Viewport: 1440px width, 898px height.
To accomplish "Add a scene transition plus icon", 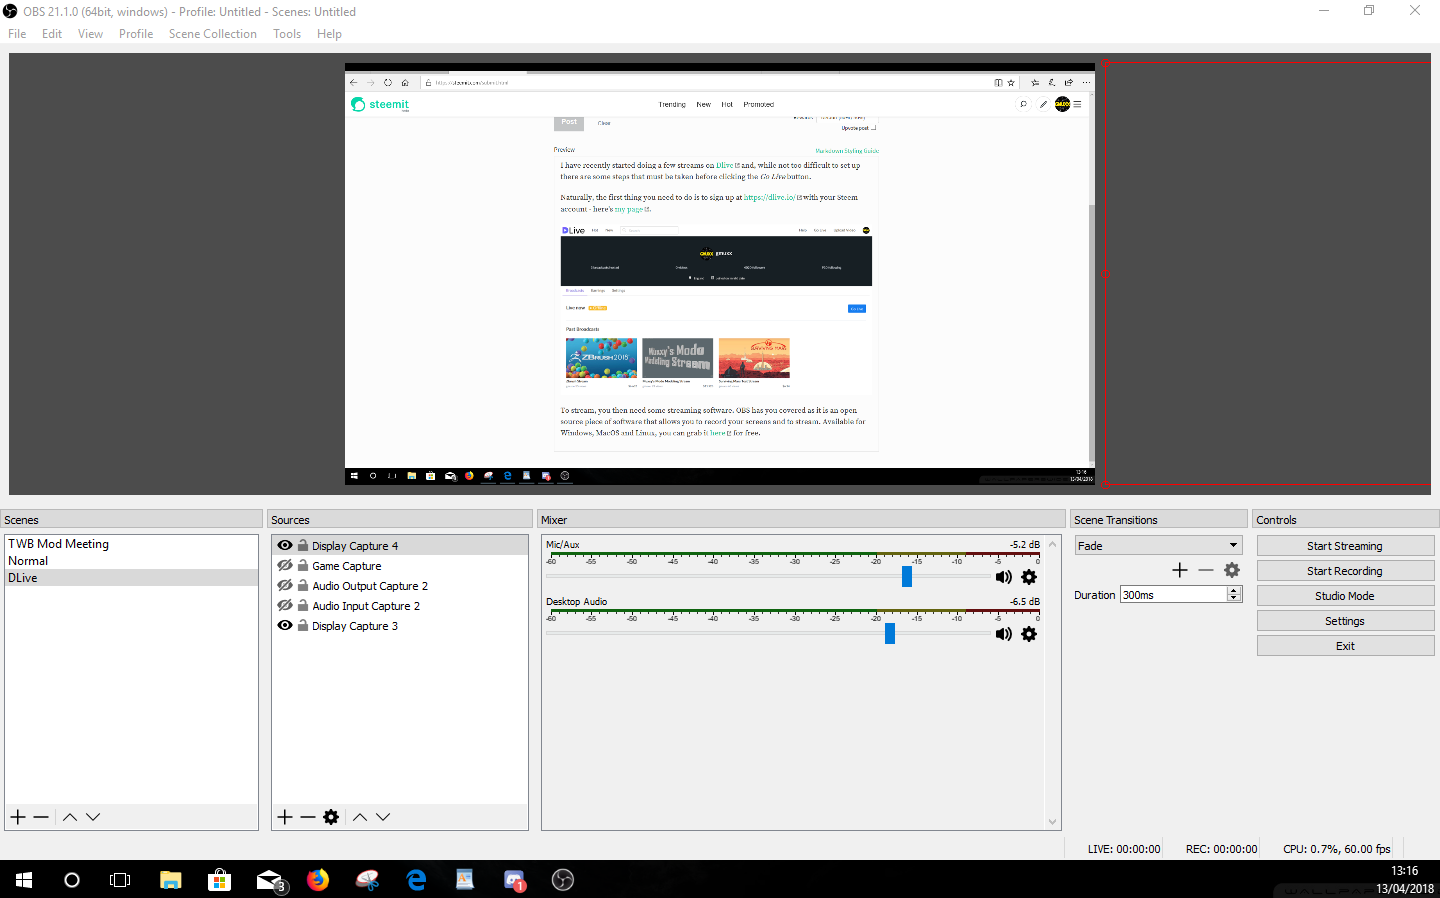I will (x=1180, y=570).
